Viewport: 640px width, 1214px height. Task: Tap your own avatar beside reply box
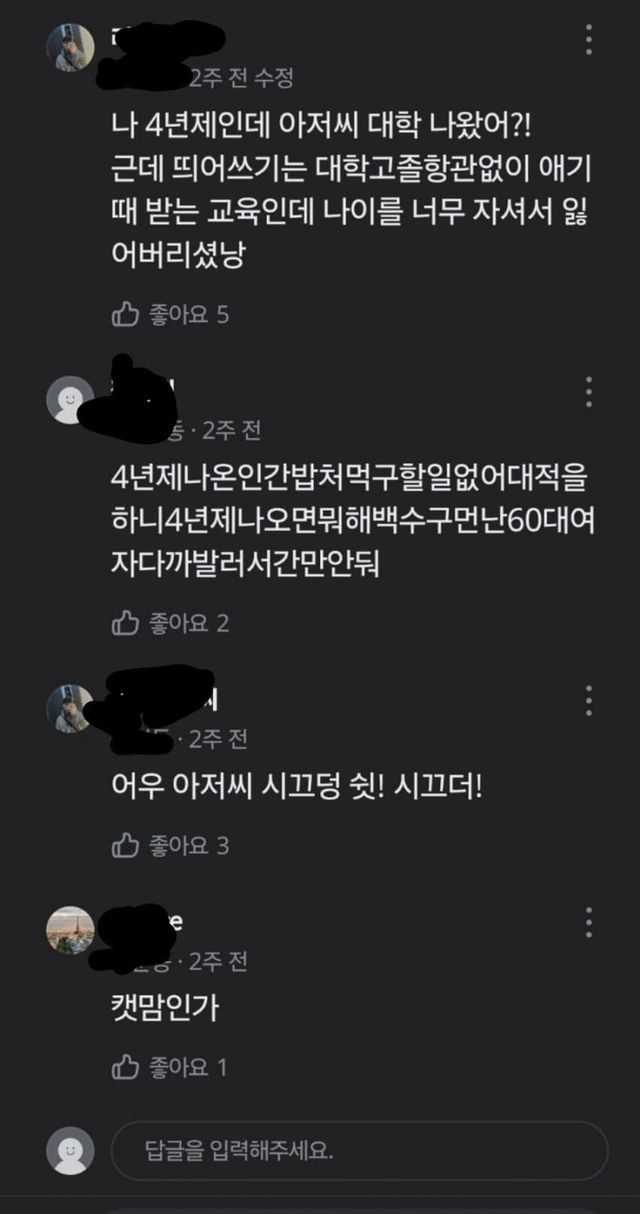pyautogui.click(x=70, y=1149)
